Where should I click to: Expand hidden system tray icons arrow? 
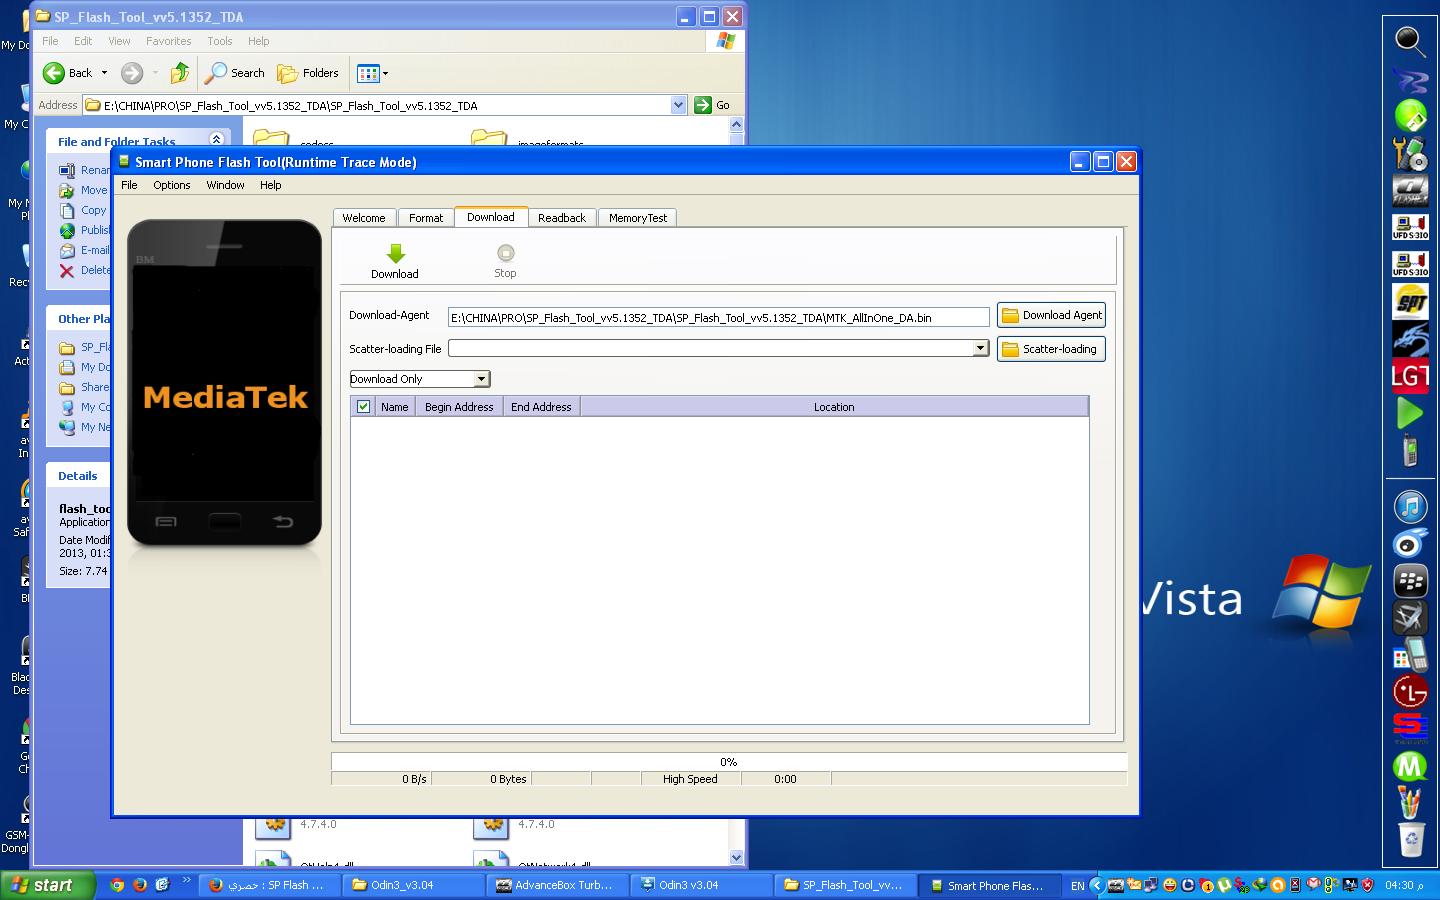(x=1097, y=885)
